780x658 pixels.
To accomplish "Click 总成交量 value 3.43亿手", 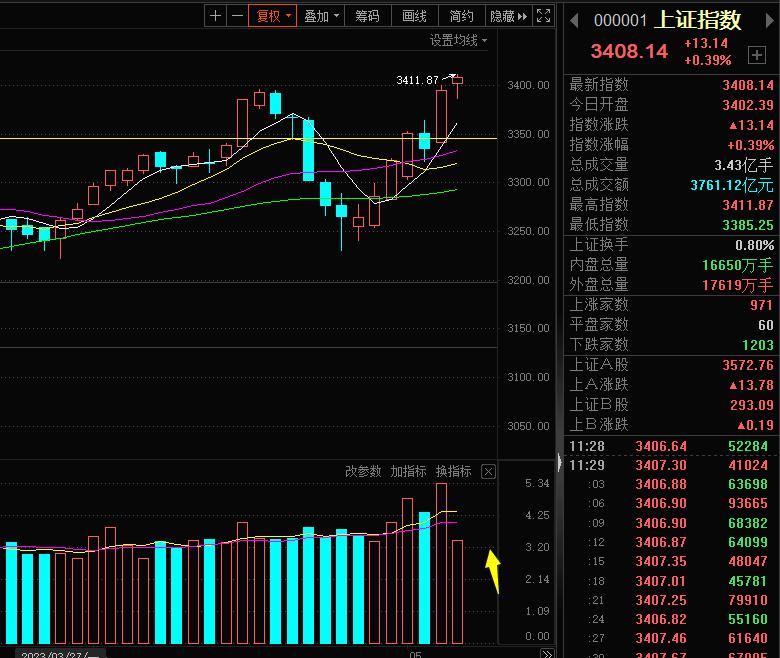I will coord(744,165).
